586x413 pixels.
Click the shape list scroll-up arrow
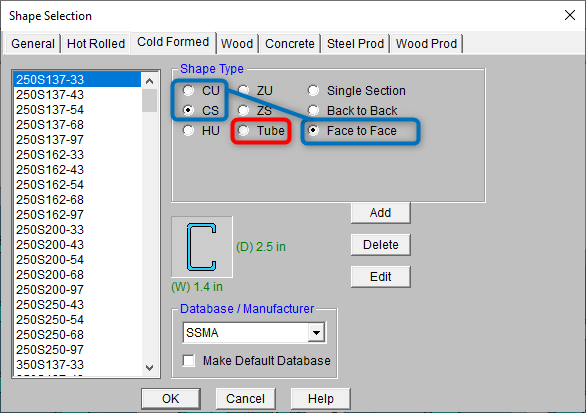coord(149,81)
